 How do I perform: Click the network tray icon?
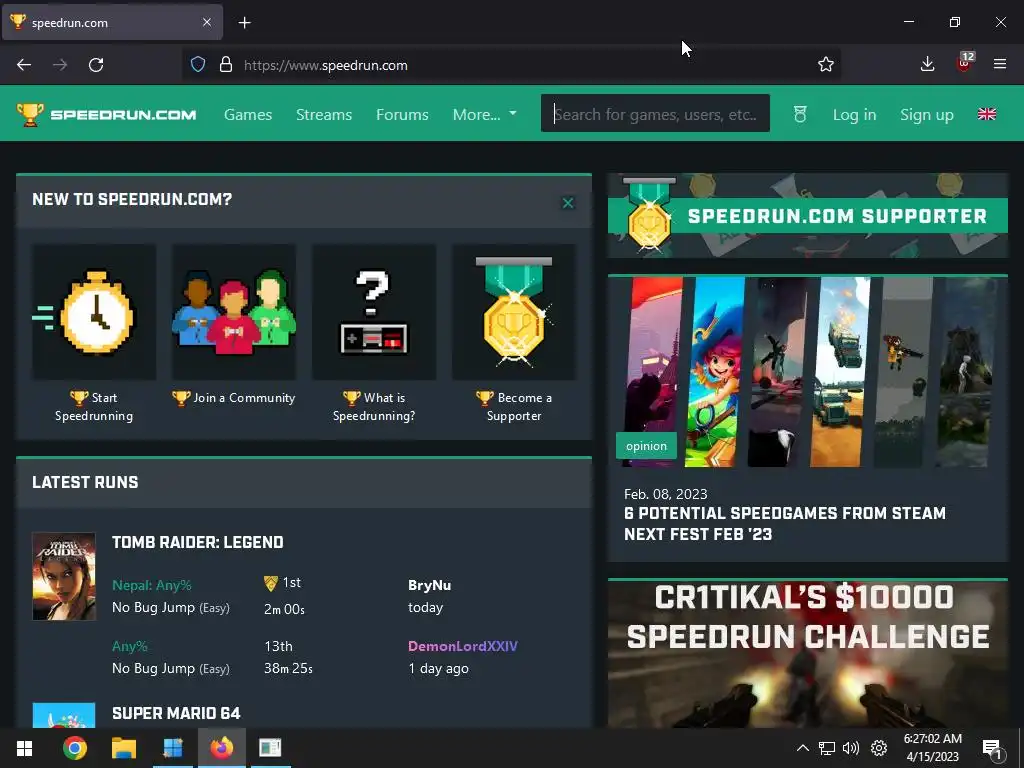click(x=827, y=748)
